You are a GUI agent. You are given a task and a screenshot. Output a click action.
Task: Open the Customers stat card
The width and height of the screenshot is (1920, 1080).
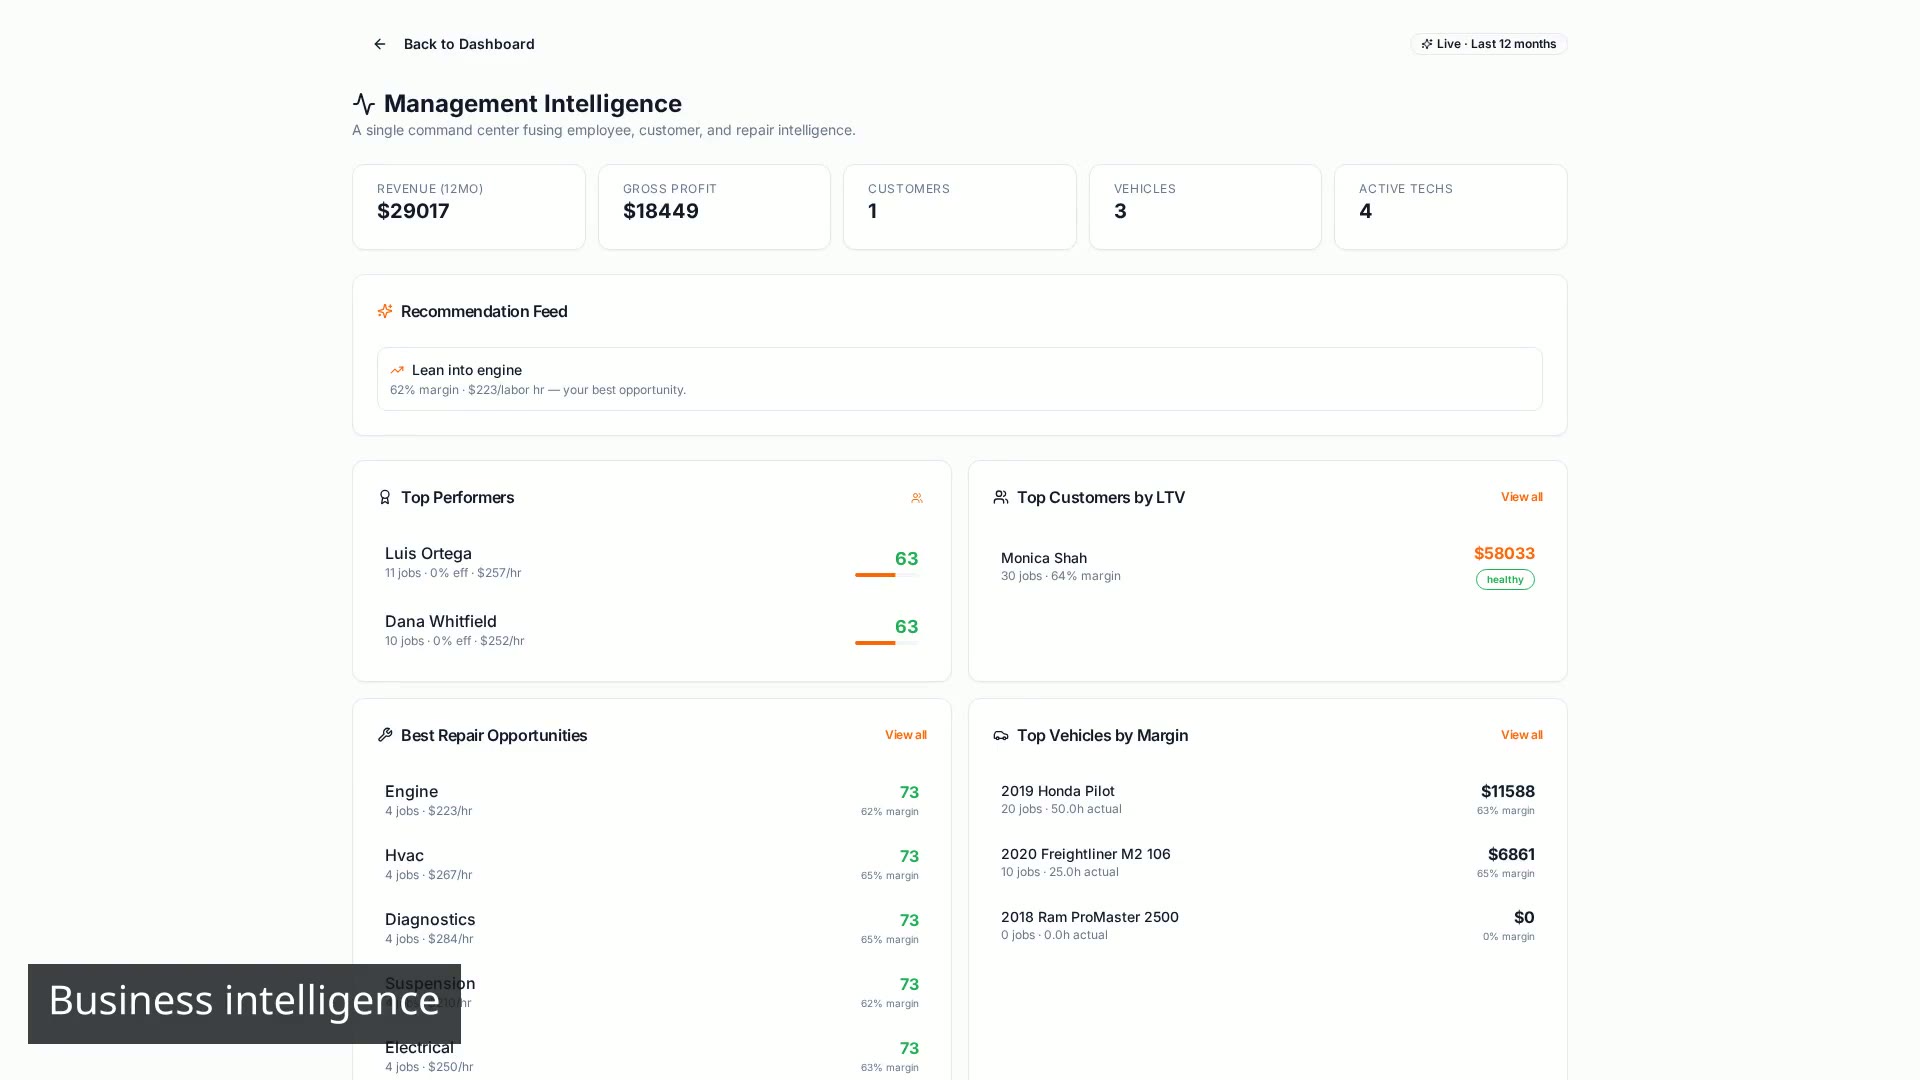(x=959, y=207)
